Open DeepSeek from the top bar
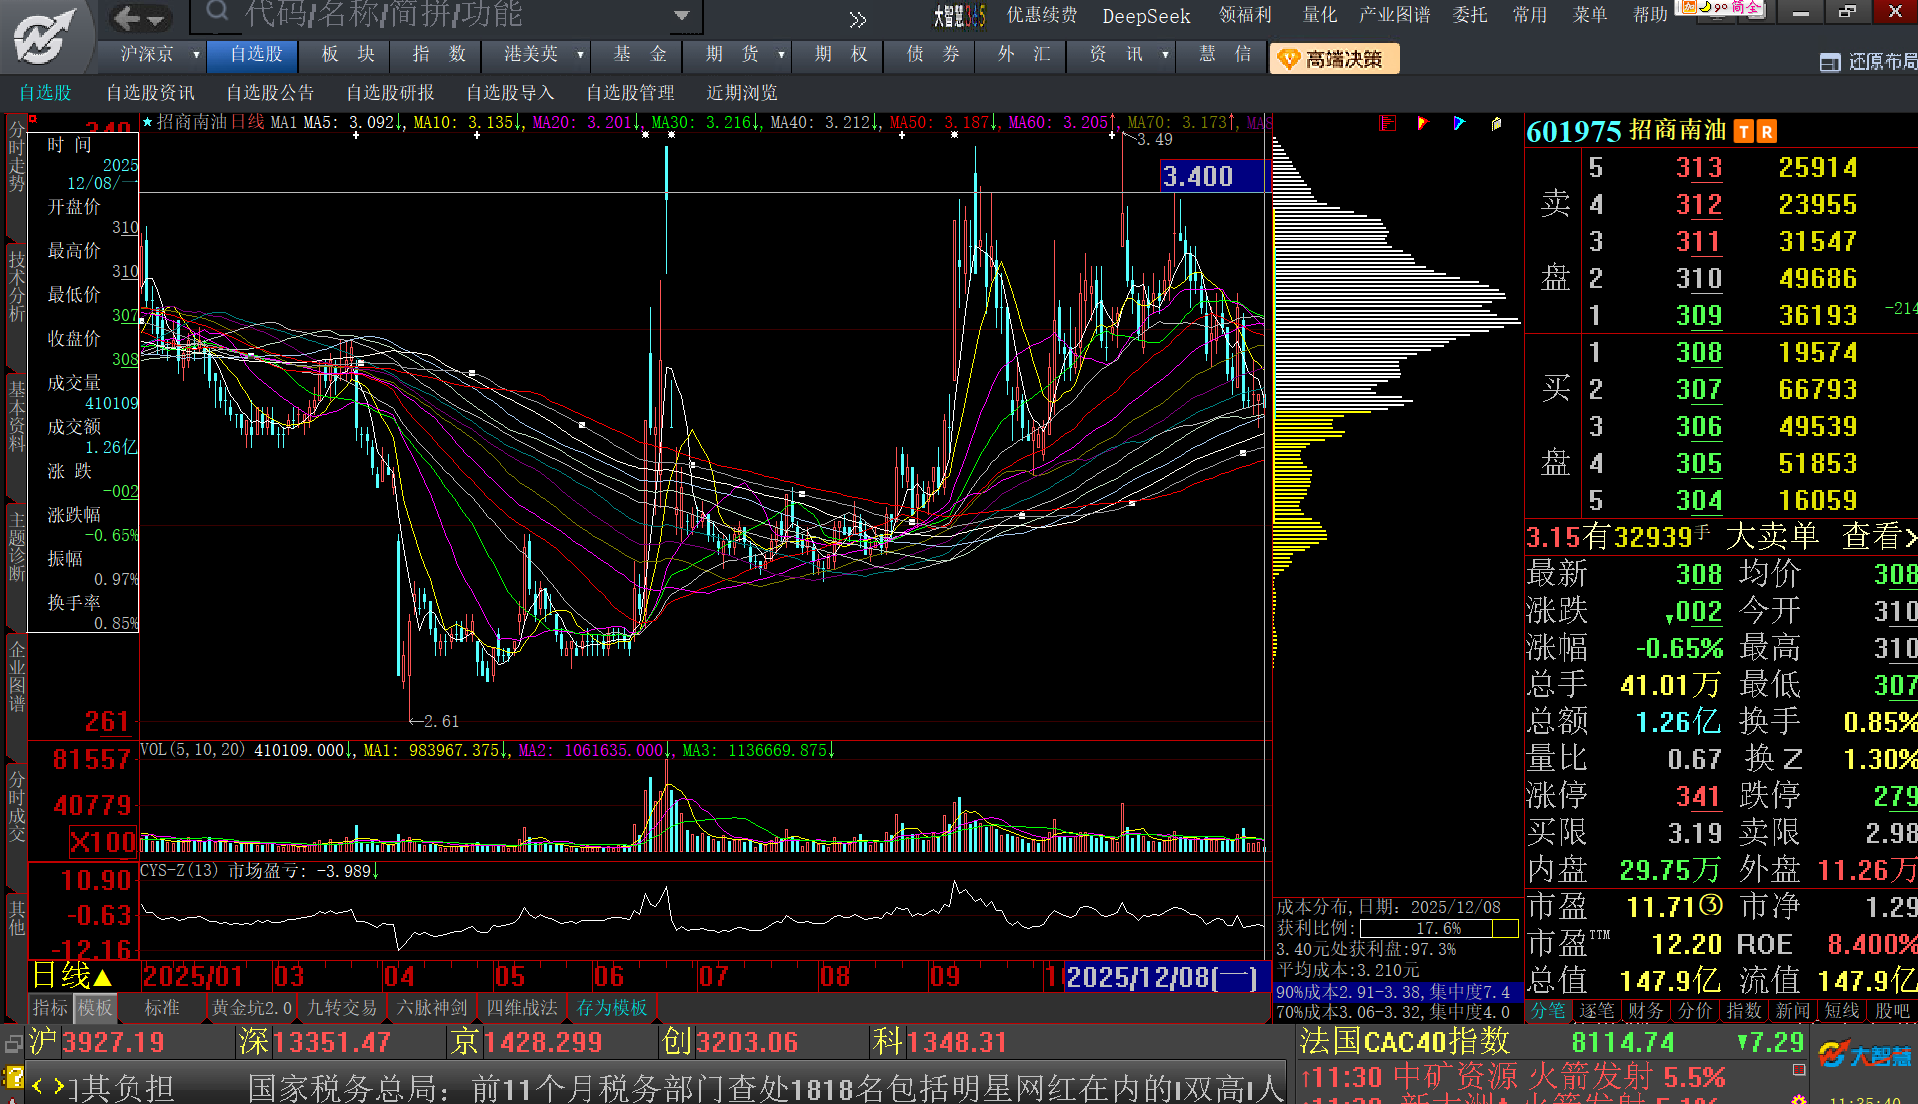 tap(1146, 16)
